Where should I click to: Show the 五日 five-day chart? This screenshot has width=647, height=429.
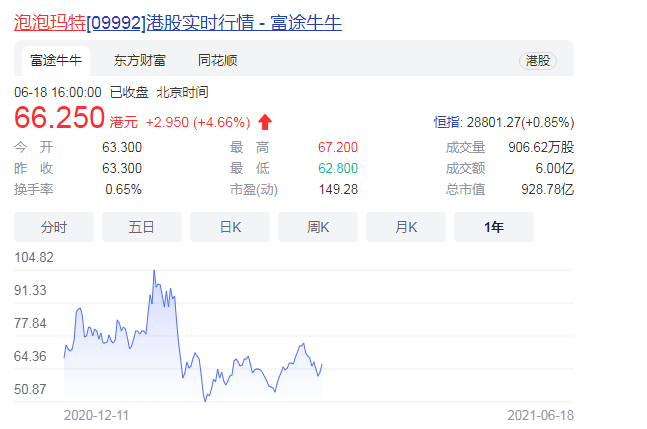(x=142, y=227)
